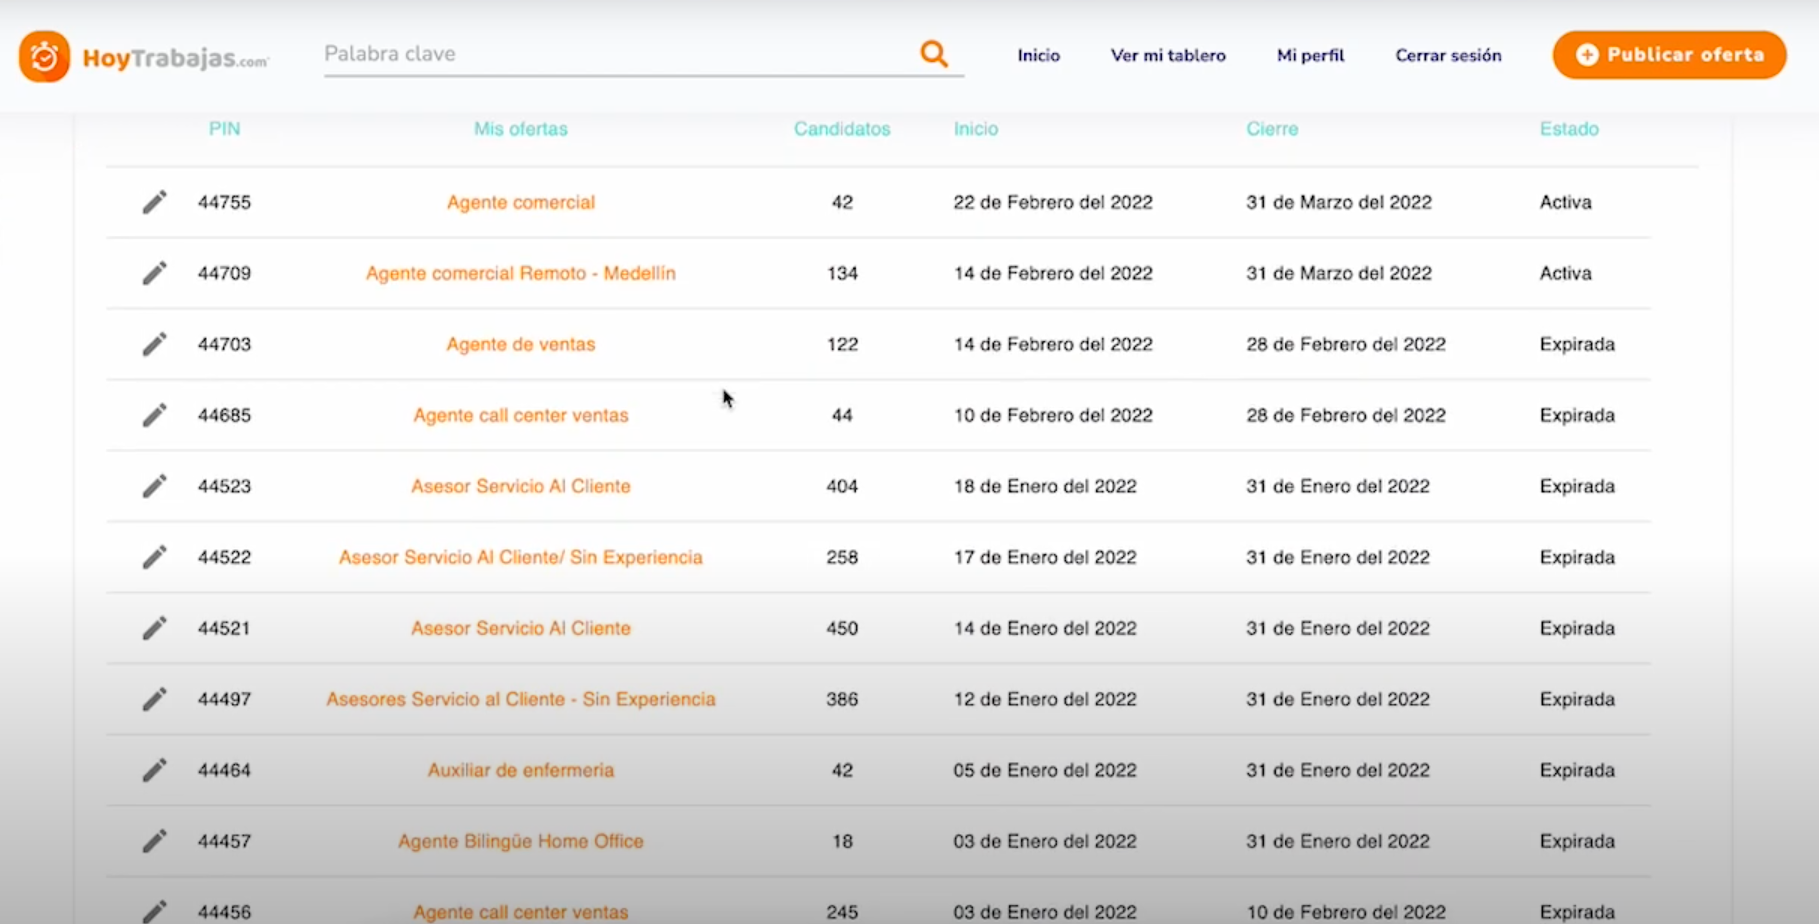
Task: Open Agente Bilingüe Home Office offer
Action: (520, 841)
